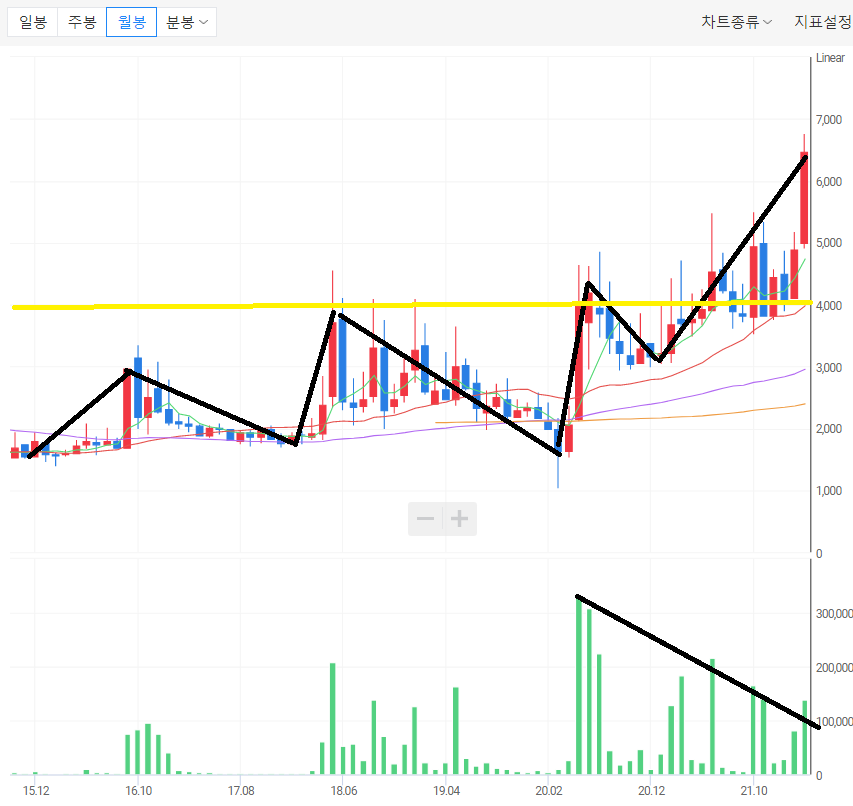Click the 100,000 volume axis label
This screenshot has width=853, height=806.
834,722
